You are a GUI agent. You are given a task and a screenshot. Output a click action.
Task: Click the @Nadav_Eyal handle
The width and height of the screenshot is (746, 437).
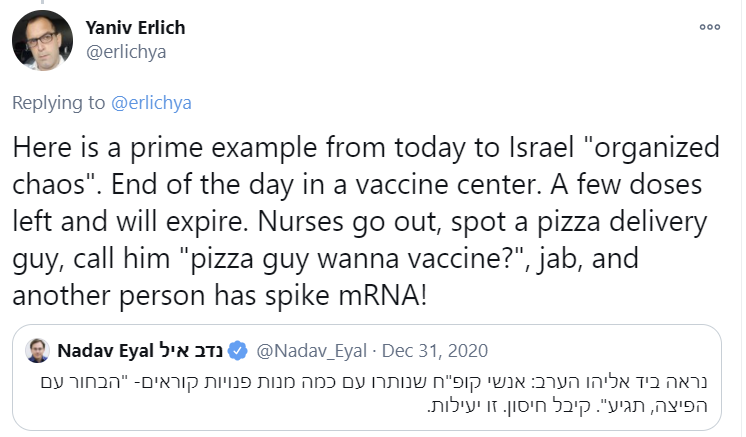(x=309, y=351)
